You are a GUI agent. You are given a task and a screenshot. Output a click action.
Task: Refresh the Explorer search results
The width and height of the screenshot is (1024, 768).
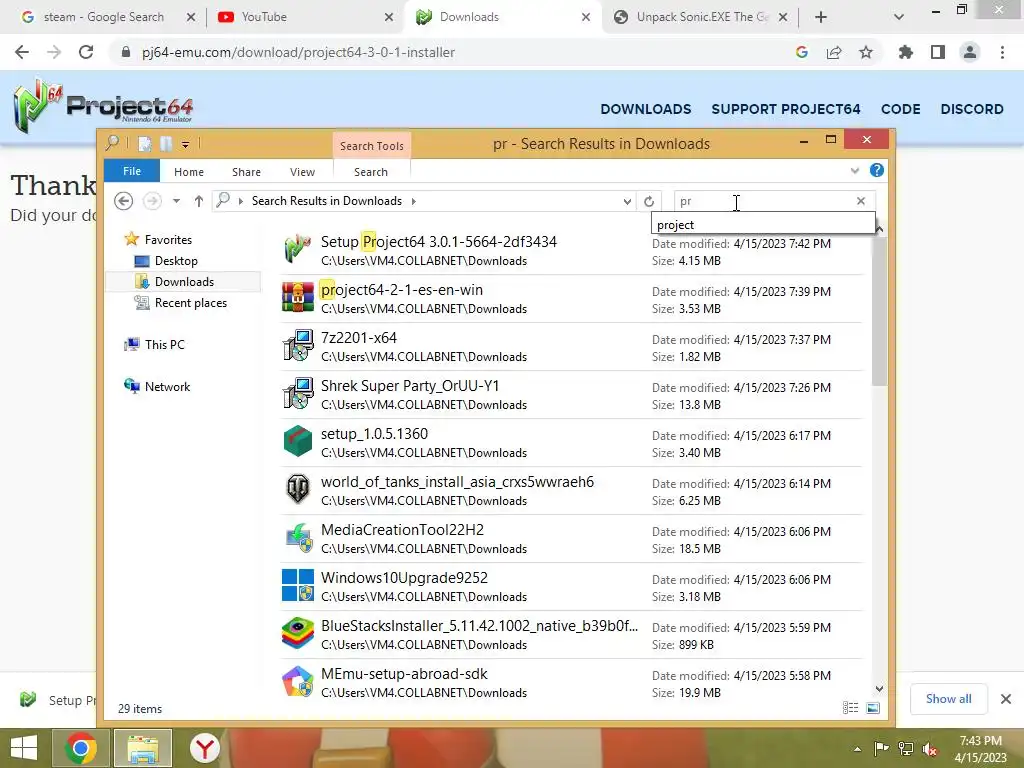point(648,201)
